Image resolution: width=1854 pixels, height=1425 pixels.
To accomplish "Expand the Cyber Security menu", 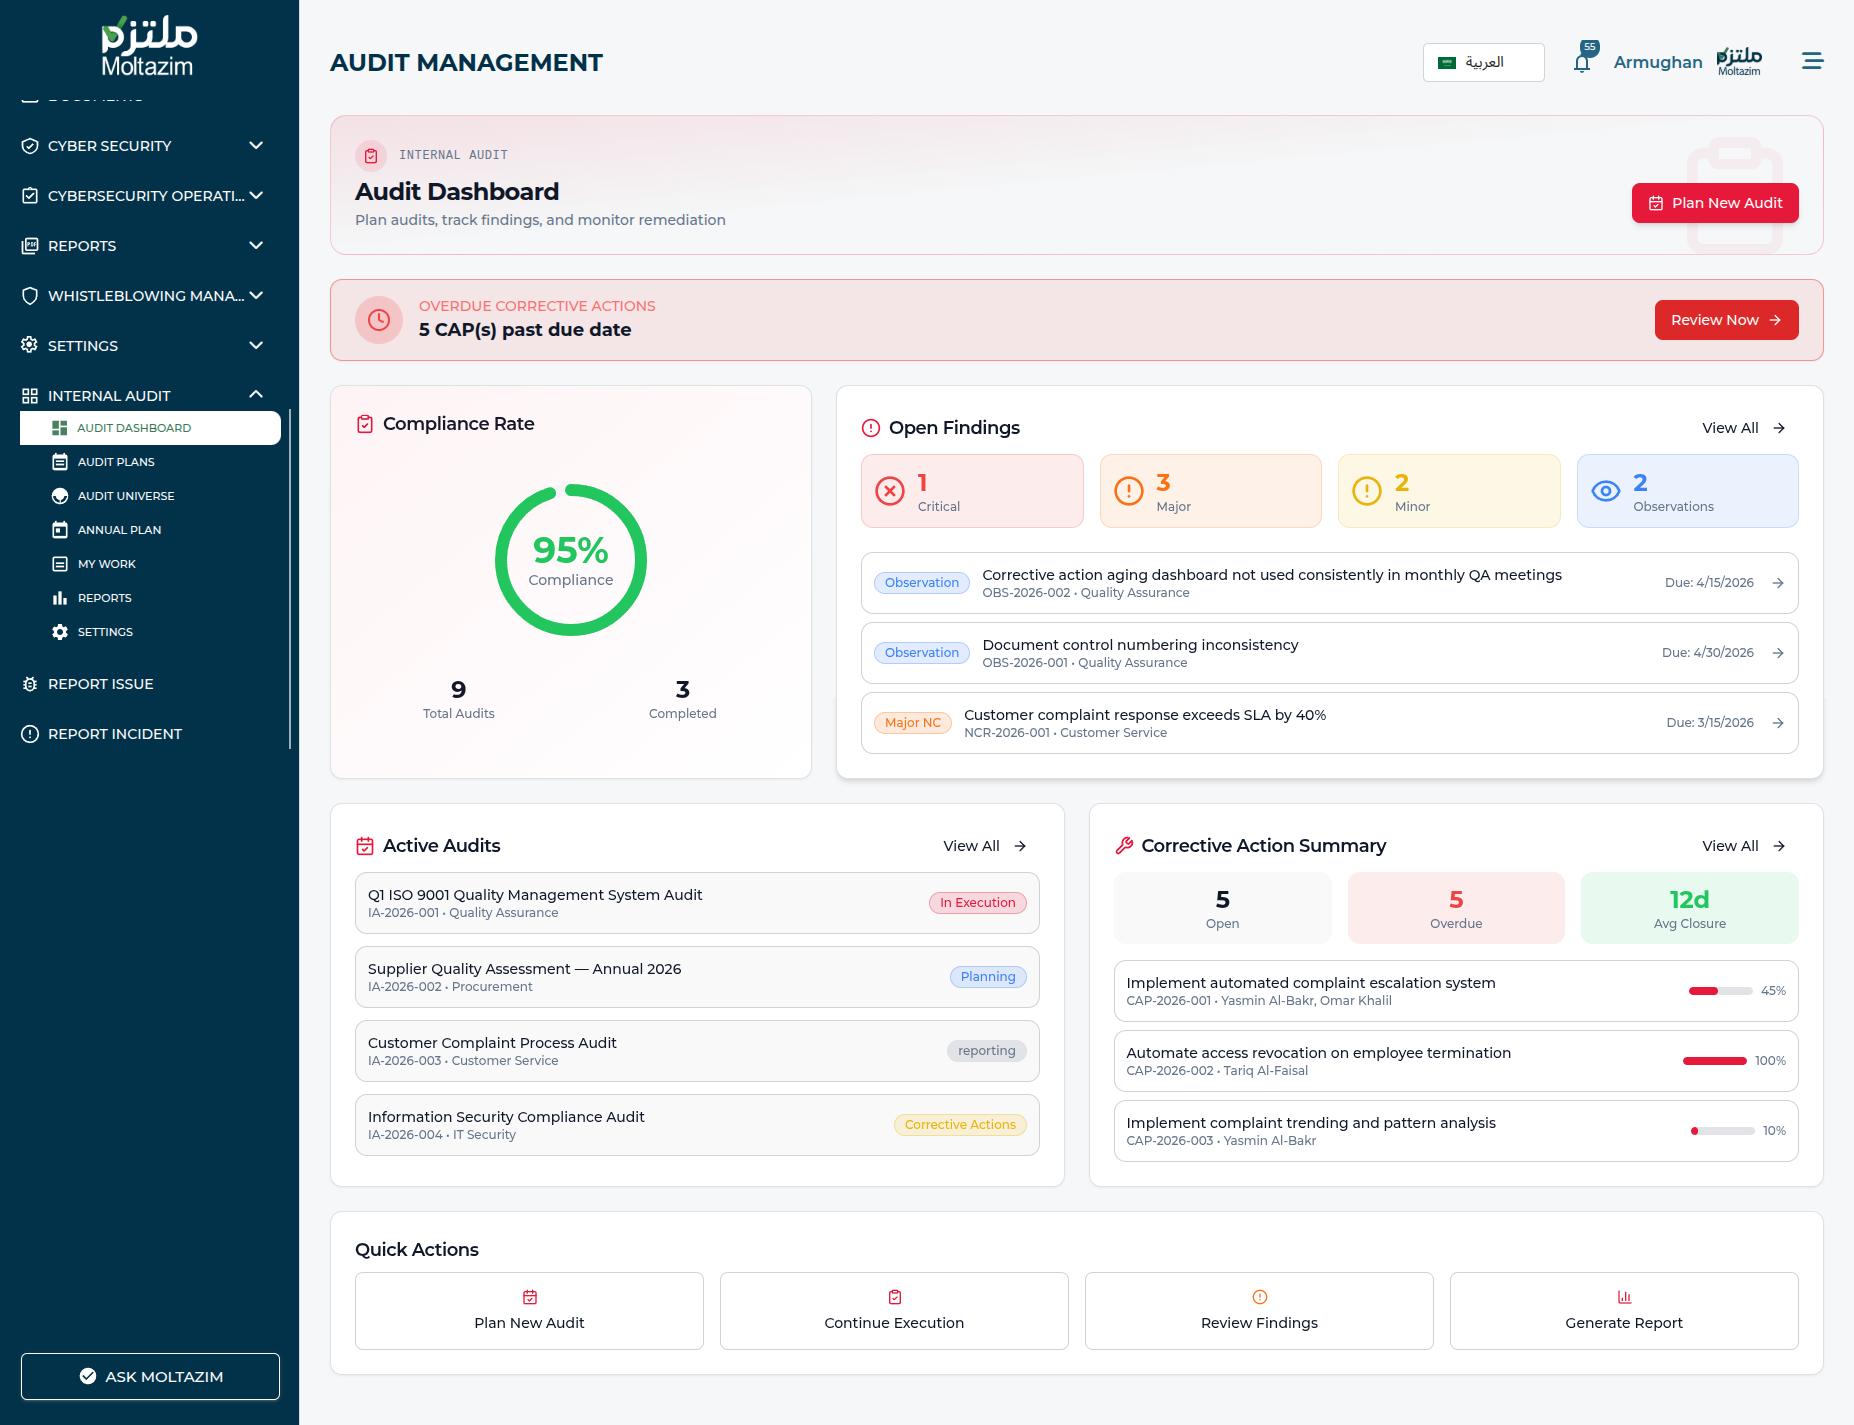I will 143,146.
